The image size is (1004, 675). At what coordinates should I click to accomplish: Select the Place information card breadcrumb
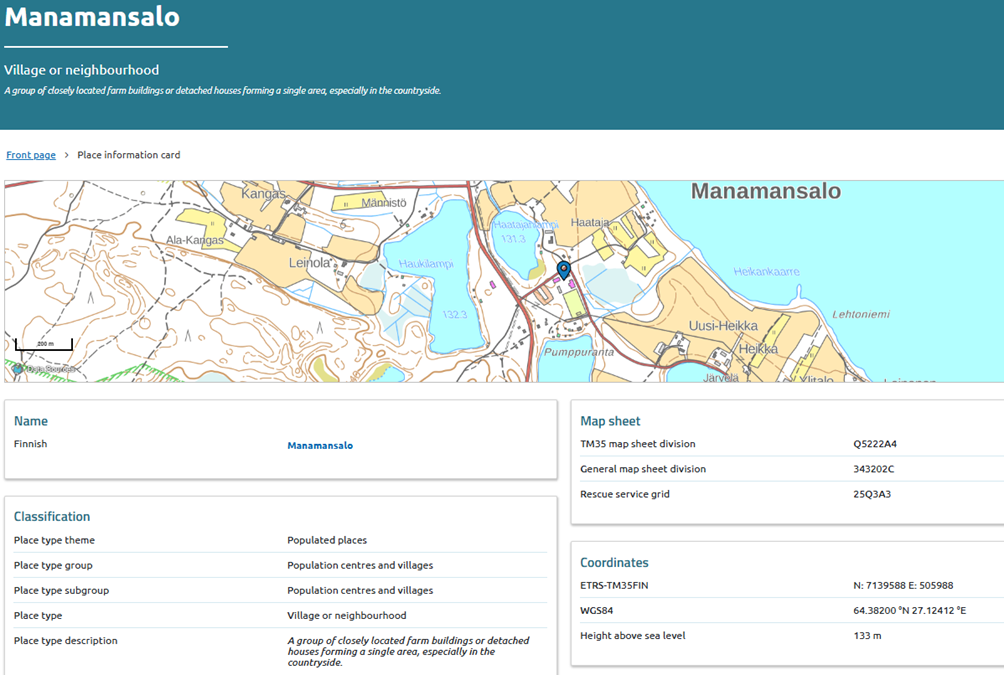click(x=129, y=155)
